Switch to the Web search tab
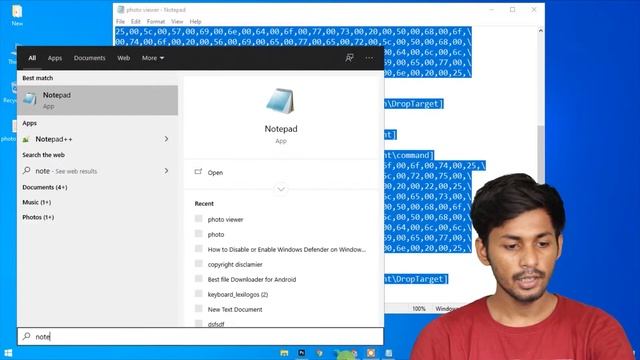Image resolution: width=640 pixels, height=360 pixels. [124, 58]
